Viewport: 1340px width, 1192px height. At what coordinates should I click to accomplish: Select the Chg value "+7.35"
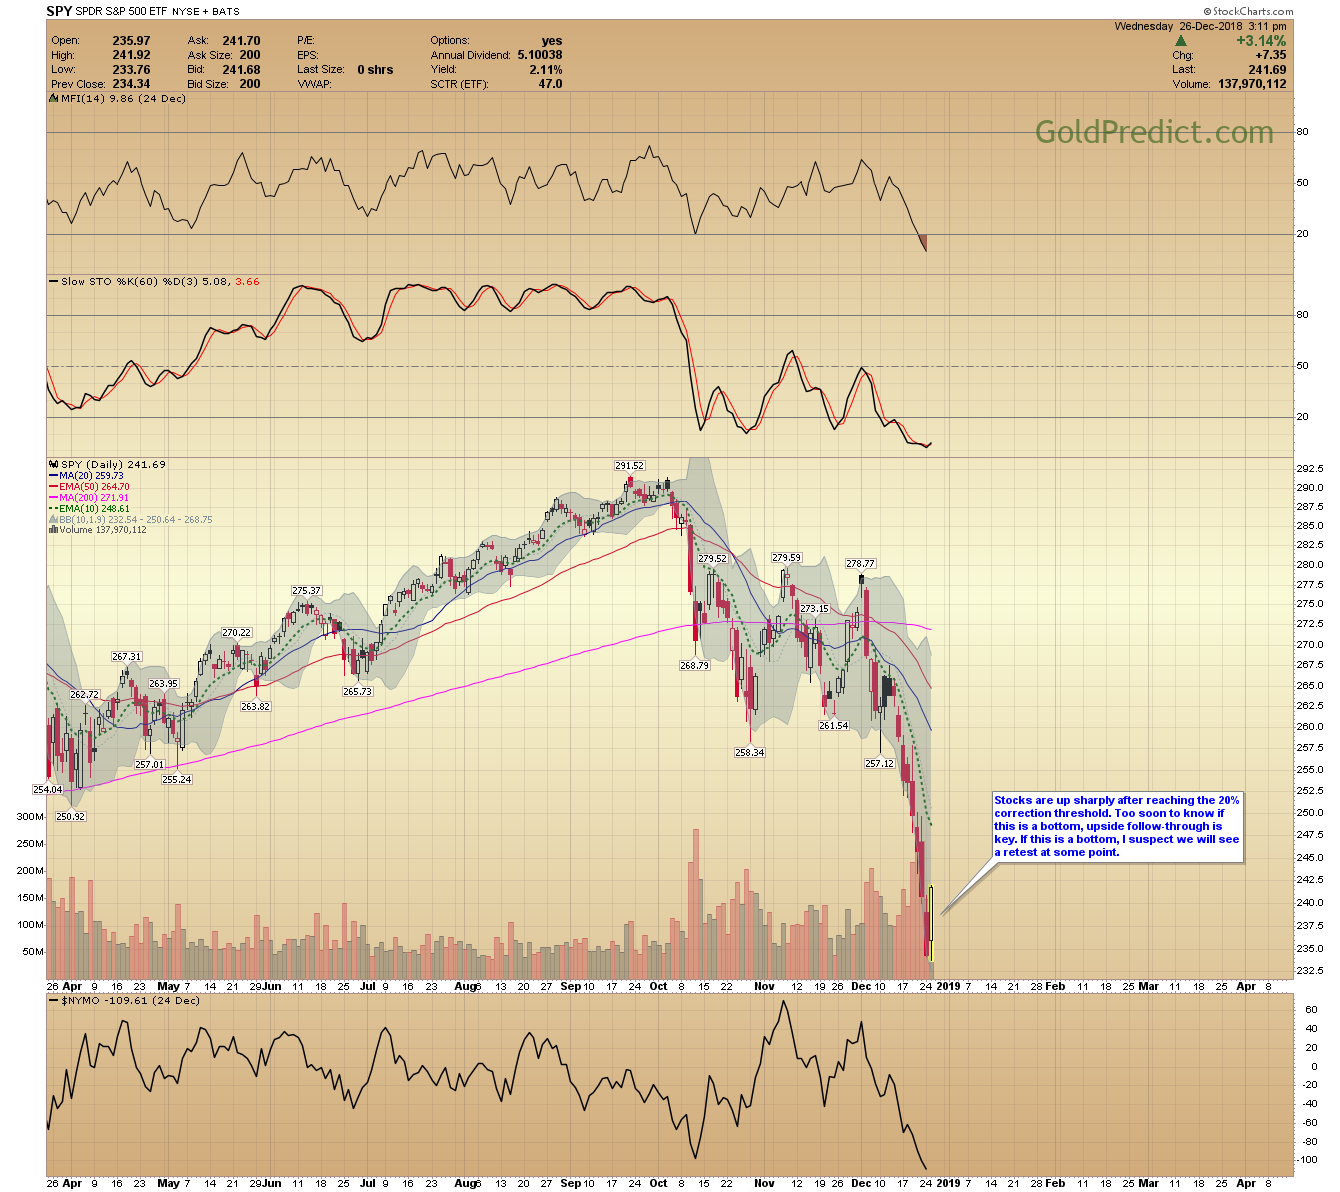point(1269,55)
